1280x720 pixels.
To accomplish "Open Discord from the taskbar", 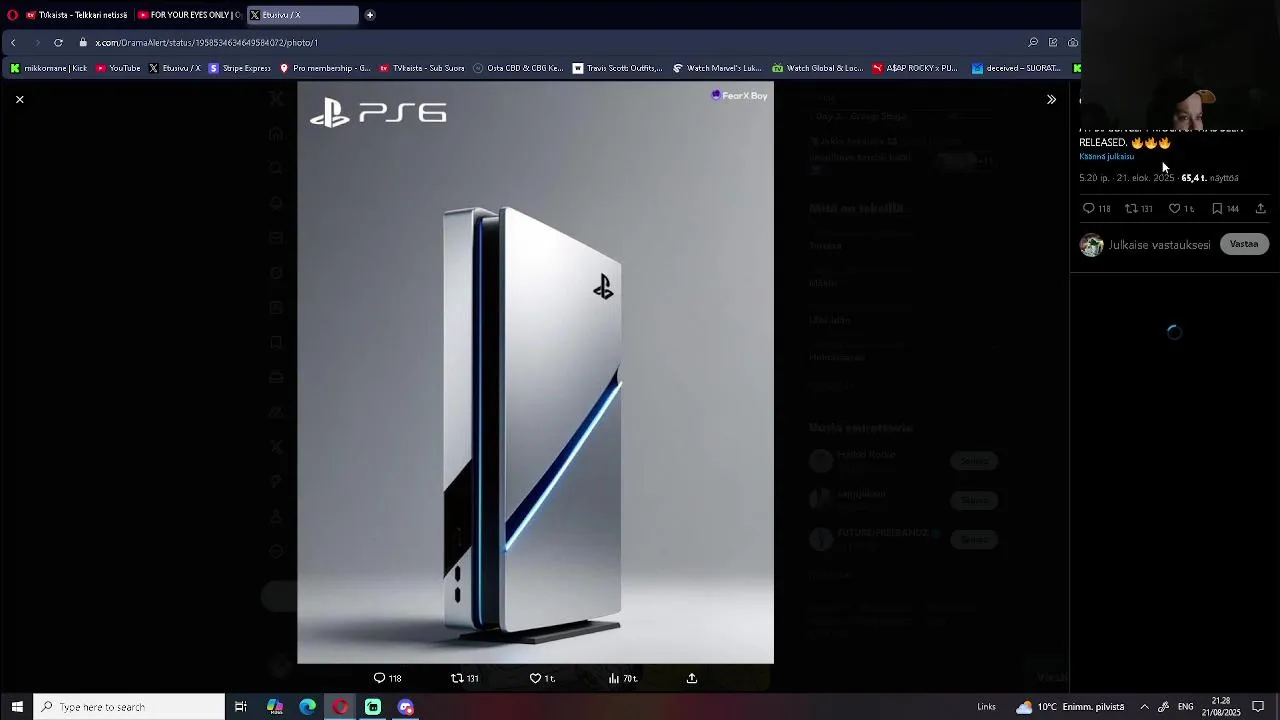I will tap(406, 707).
